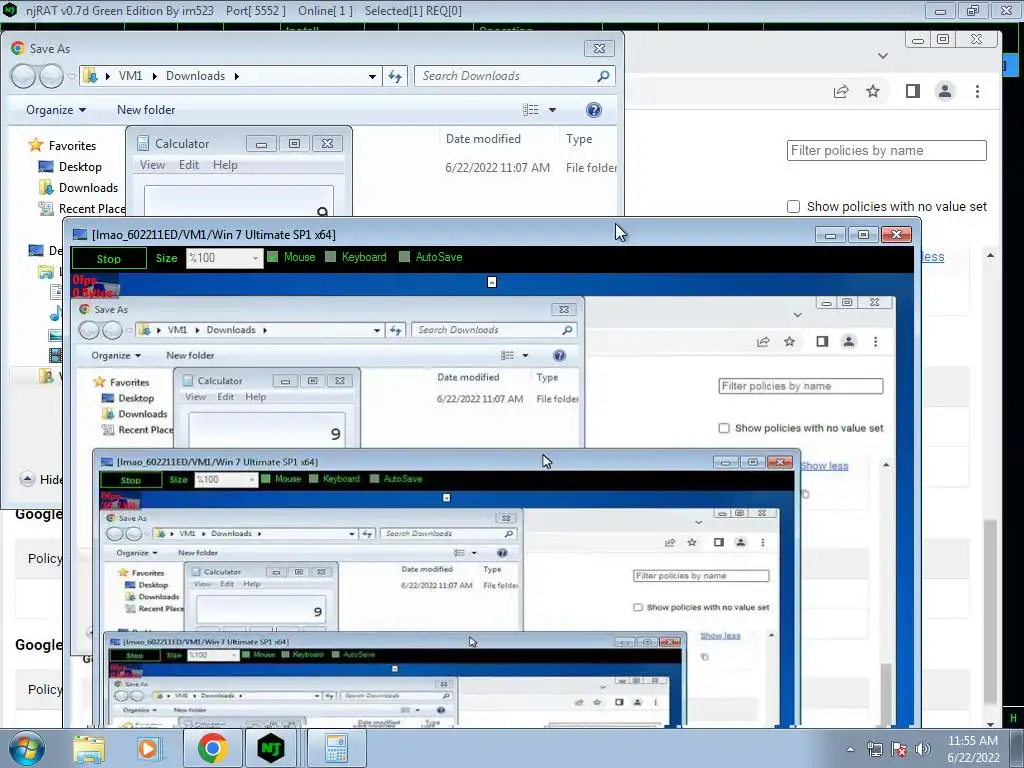1024x768 pixels.
Task: Click white toggle square atop remote view
Action: [492, 282]
